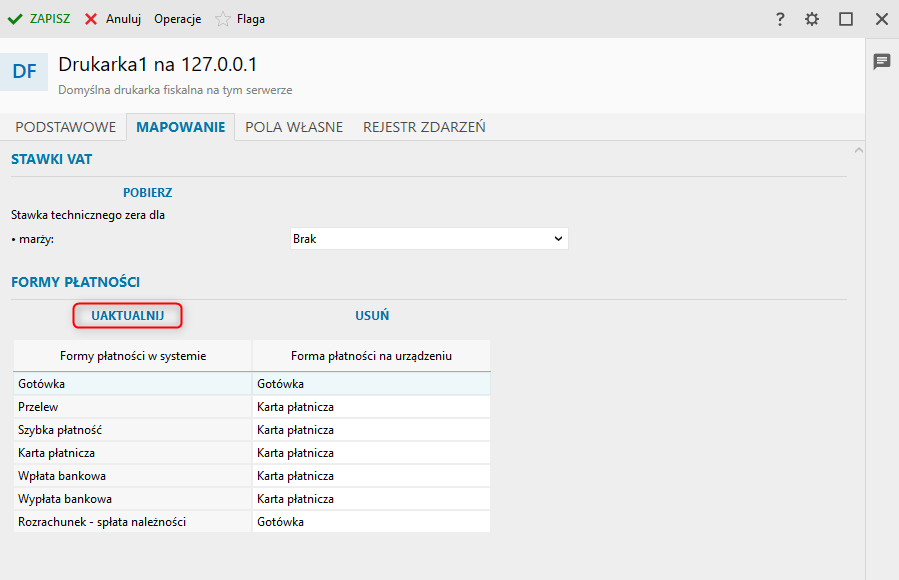Click the Flaga label
899x580 pixels.
(x=251, y=19)
